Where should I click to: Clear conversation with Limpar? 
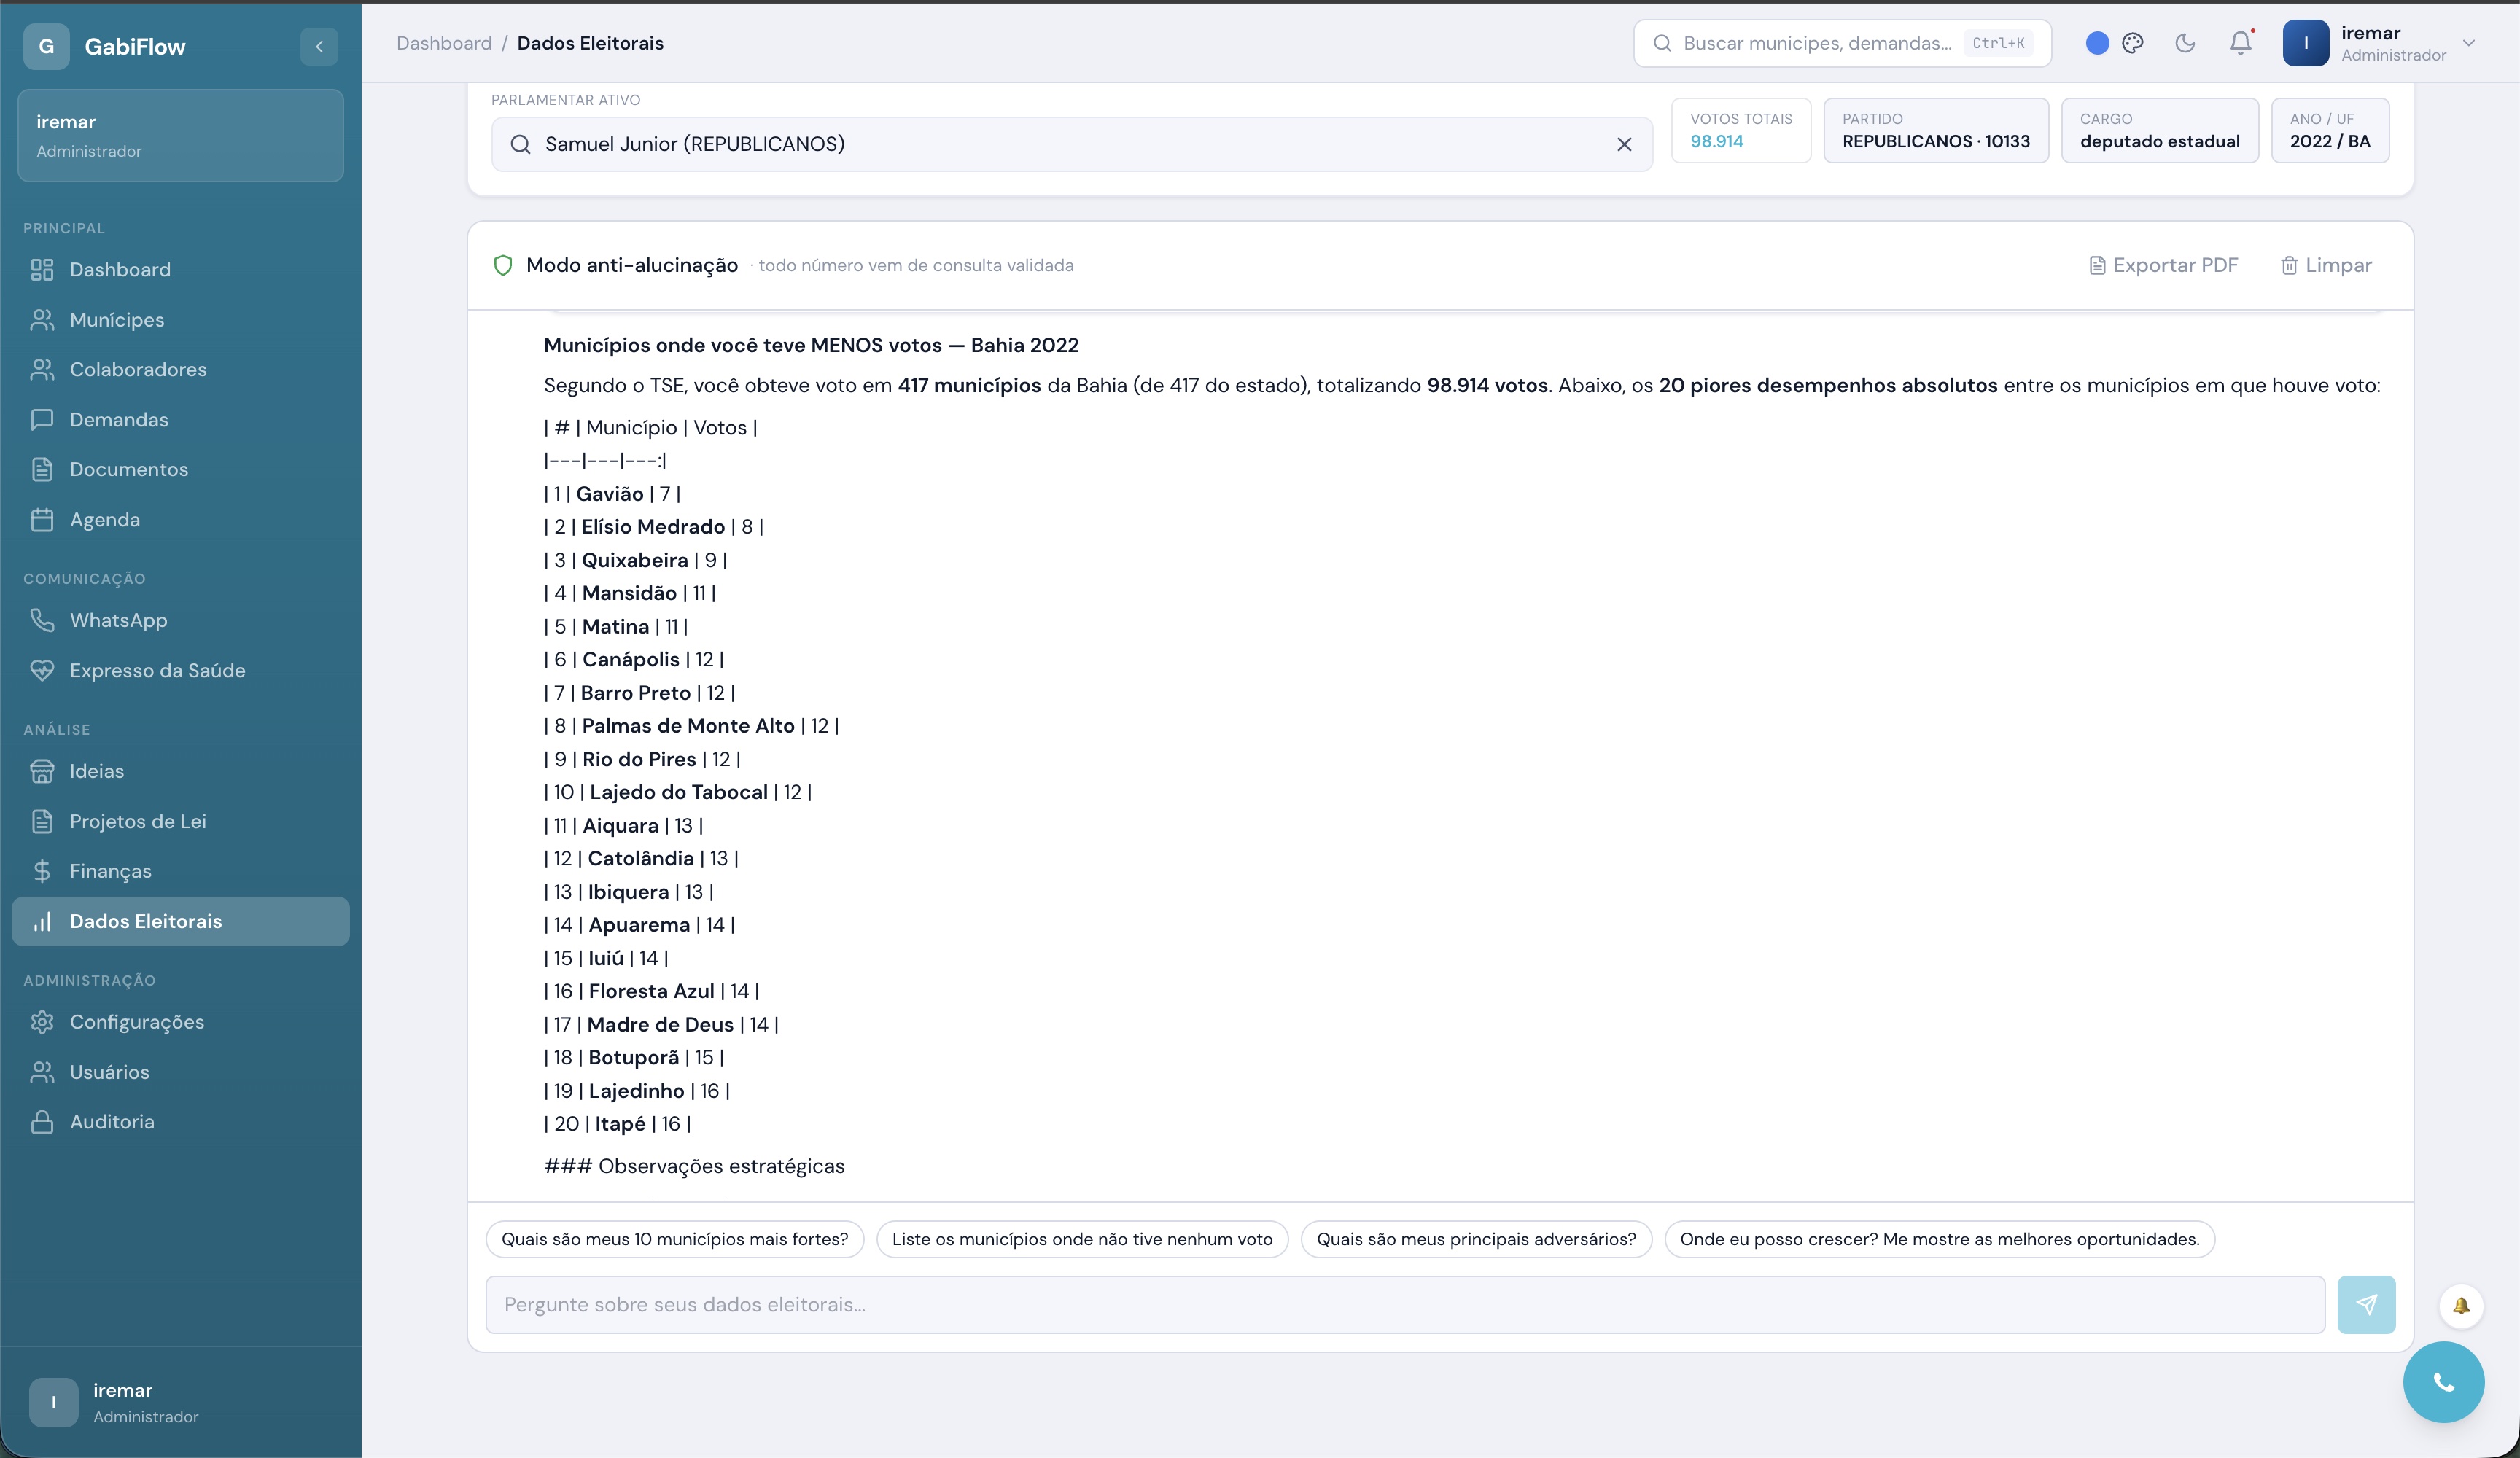point(2326,265)
